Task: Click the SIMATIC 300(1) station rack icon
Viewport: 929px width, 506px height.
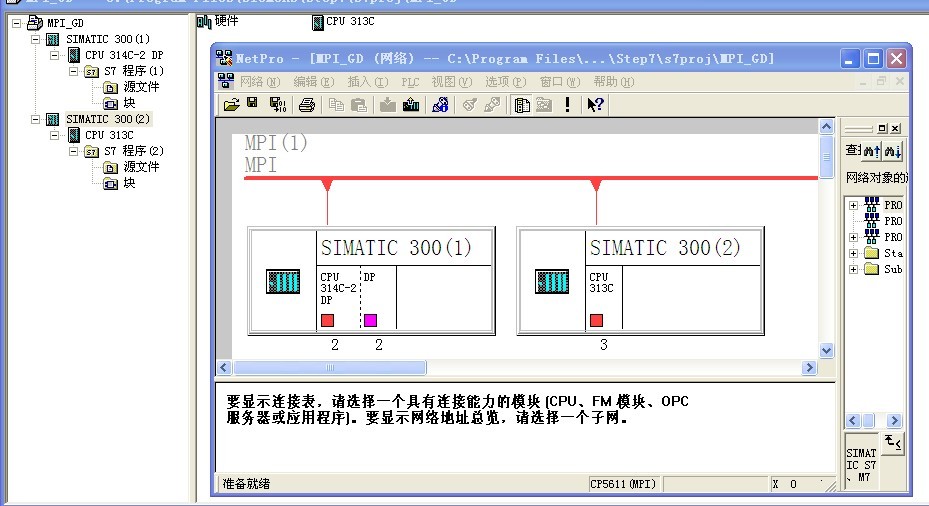Action: tap(283, 282)
